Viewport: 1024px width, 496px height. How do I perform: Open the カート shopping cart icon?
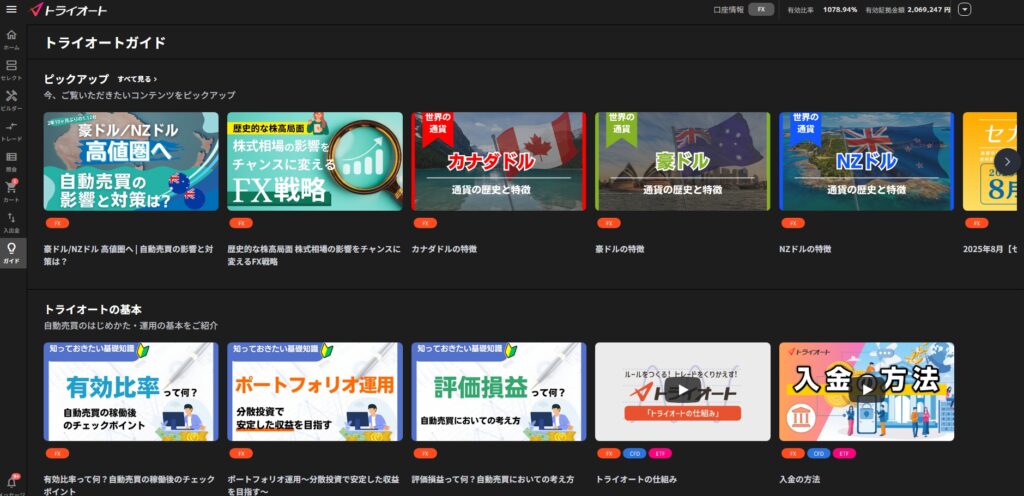(x=11, y=191)
